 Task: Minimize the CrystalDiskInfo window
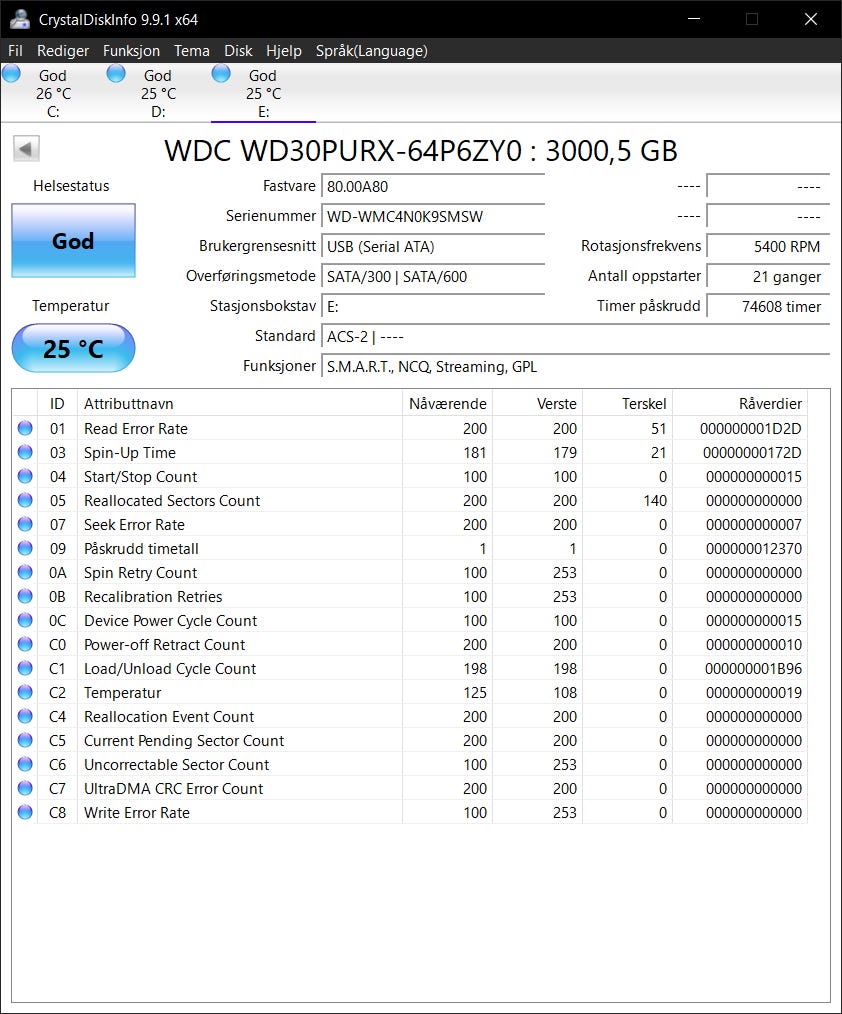(x=694, y=19)
